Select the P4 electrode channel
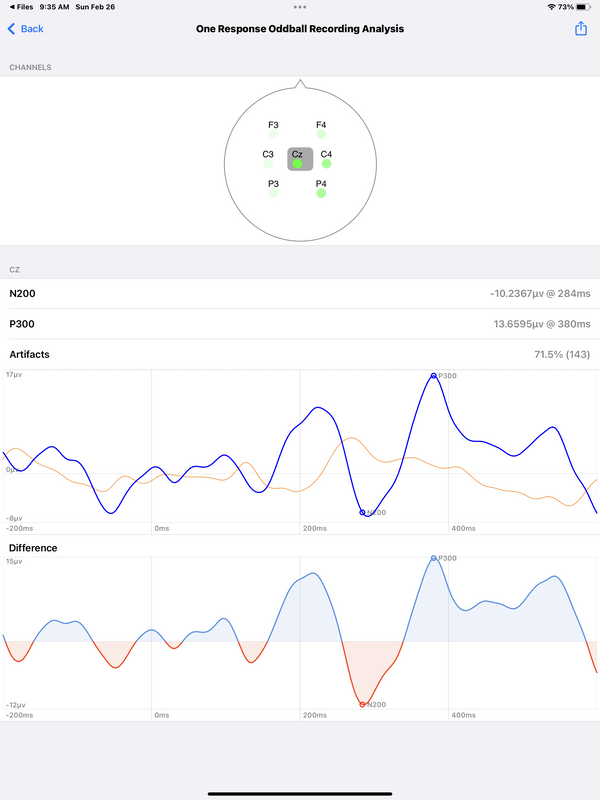 (x=321, y=188)
